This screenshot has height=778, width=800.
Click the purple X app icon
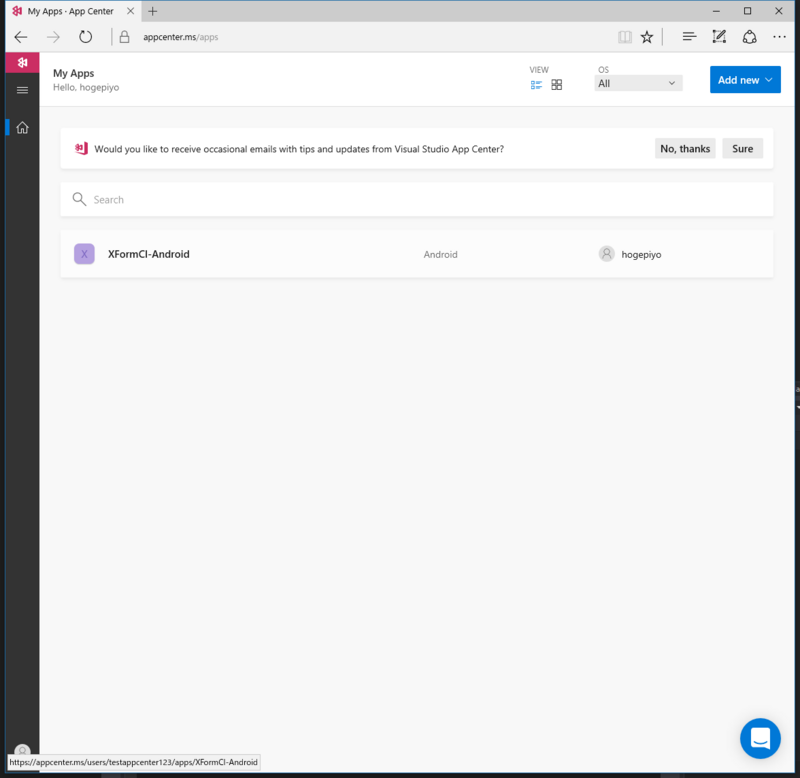84,254
